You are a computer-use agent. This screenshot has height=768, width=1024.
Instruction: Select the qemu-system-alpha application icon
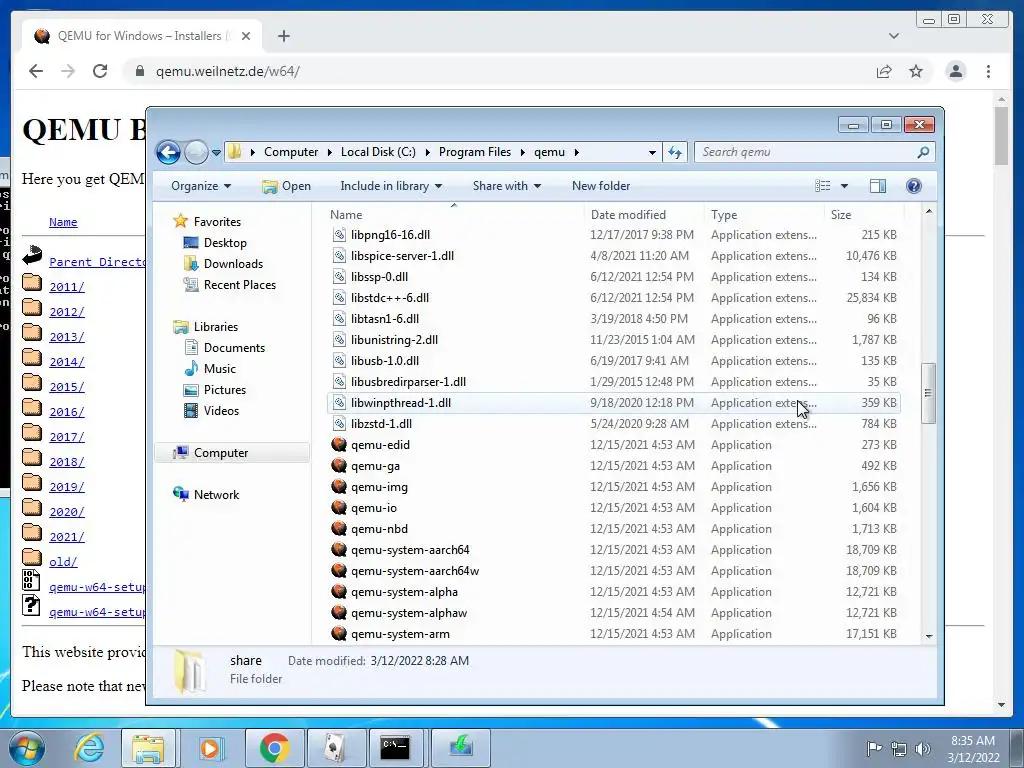click(339, 592)
